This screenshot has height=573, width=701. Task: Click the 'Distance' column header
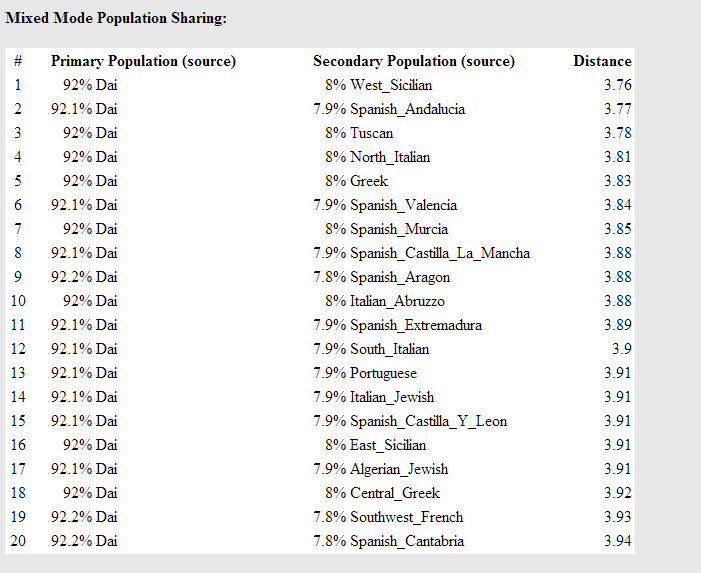[x=602, y=61]
